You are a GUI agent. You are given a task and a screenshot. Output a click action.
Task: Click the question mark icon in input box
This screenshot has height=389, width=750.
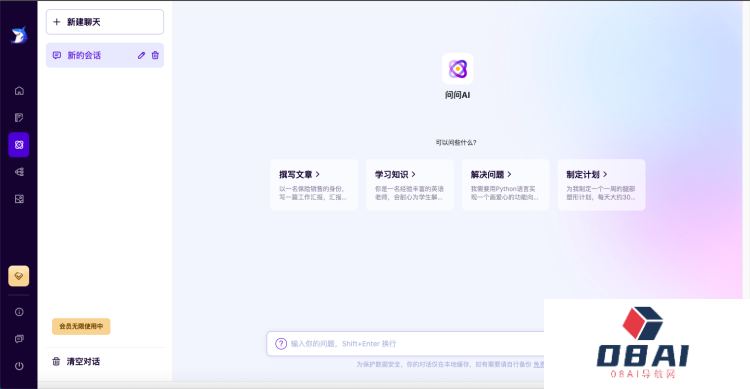[x=281, y=344]
